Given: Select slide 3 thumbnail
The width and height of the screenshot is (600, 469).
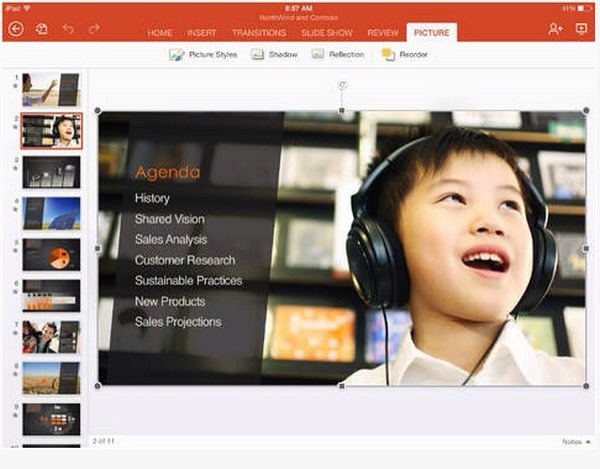Looking at the screenshot, I should [51, 172].
